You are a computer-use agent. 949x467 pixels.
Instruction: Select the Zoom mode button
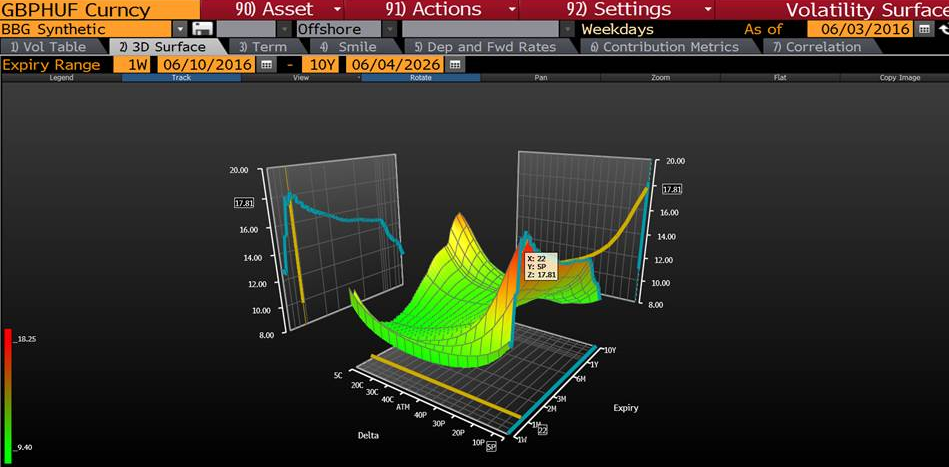(660, 77)
